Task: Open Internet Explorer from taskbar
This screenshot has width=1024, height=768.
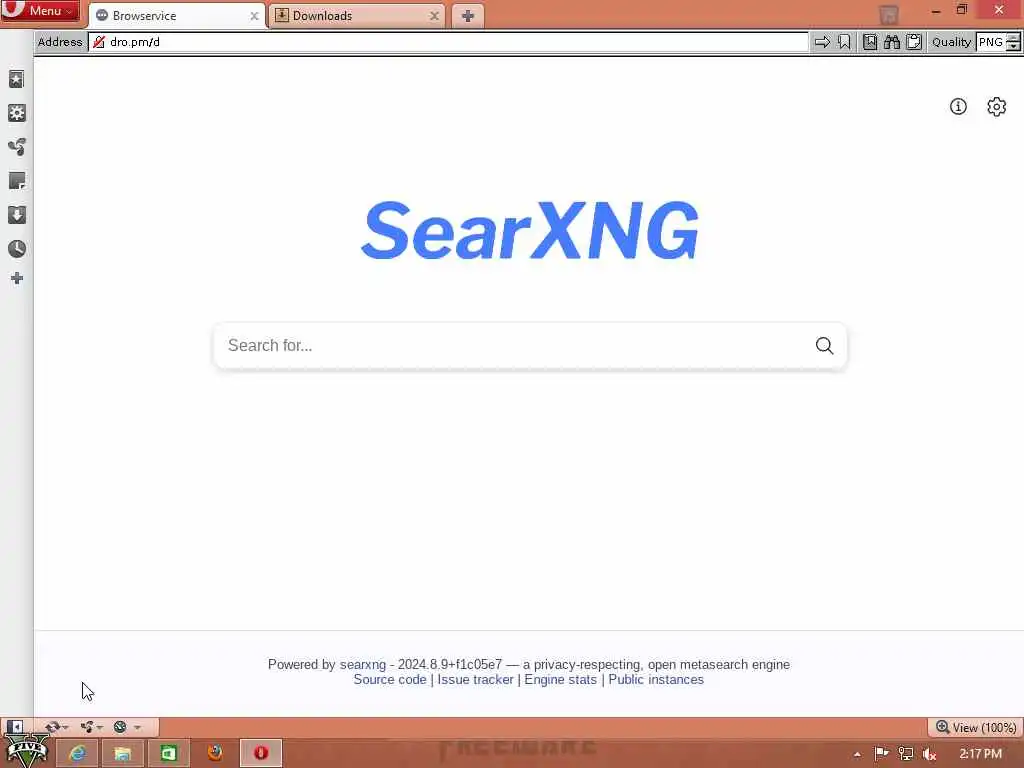Action: [x=77, y=754]
